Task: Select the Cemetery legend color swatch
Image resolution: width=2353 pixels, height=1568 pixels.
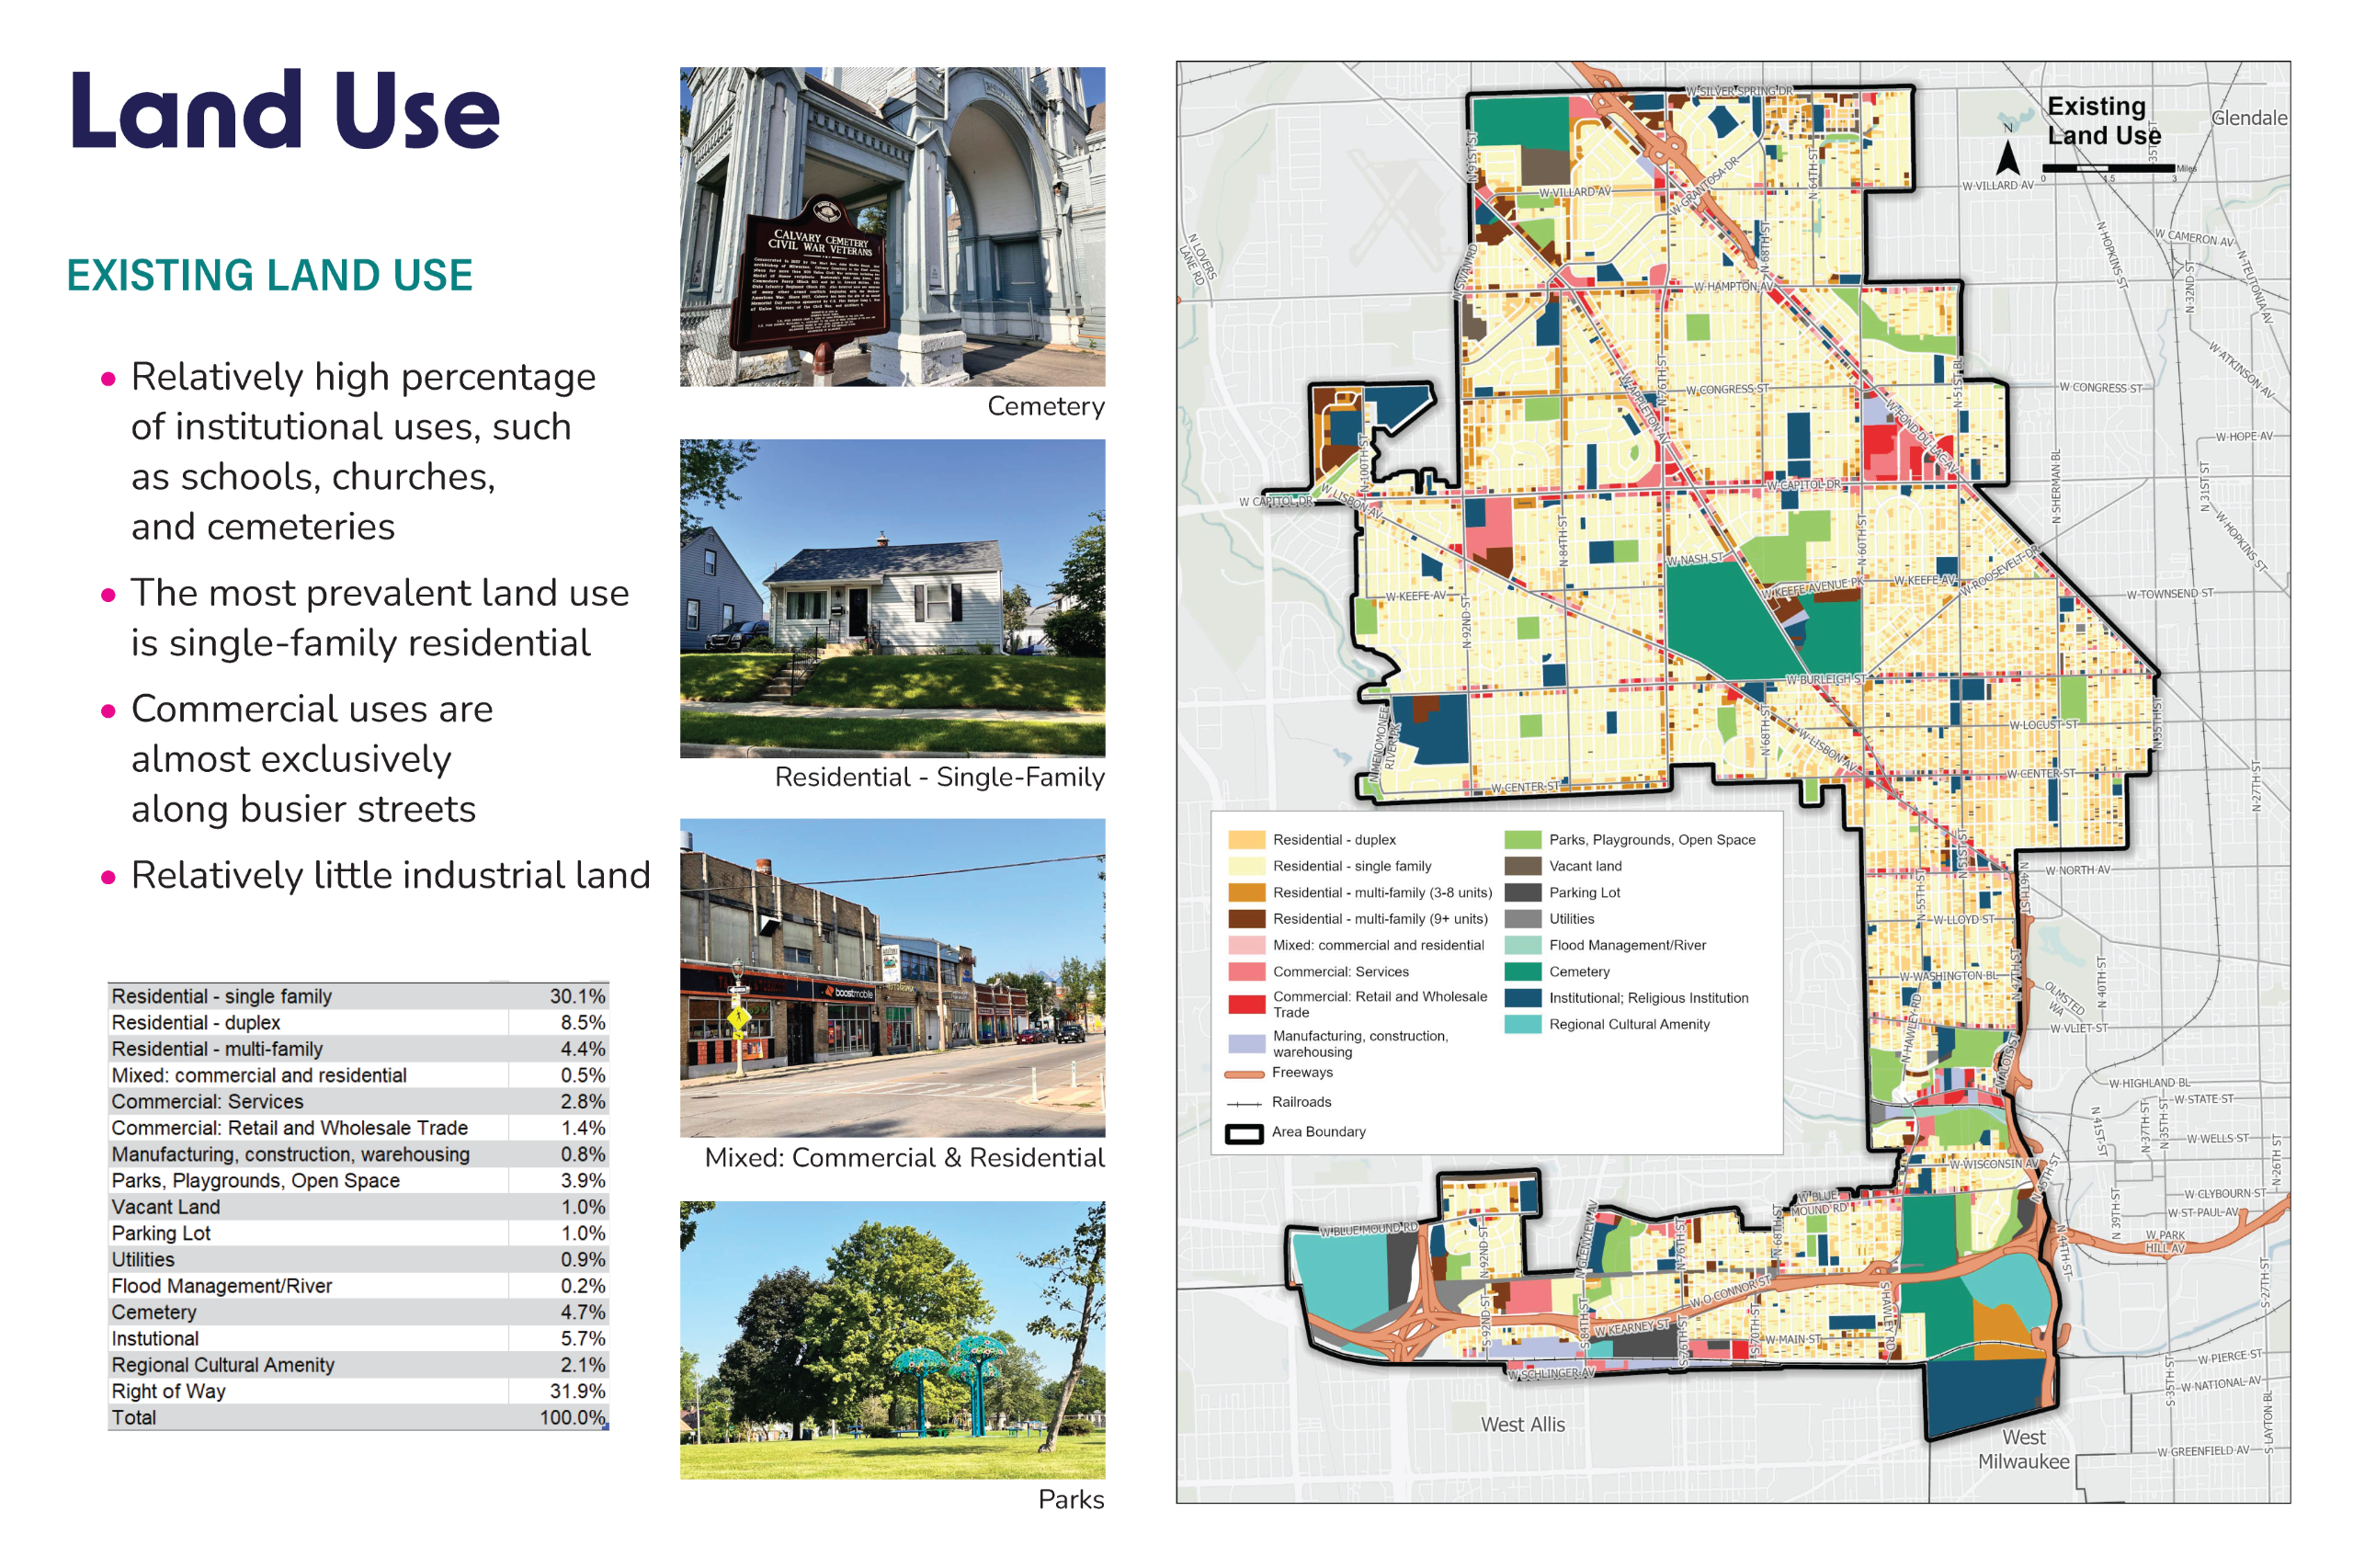Action: 1521,971
